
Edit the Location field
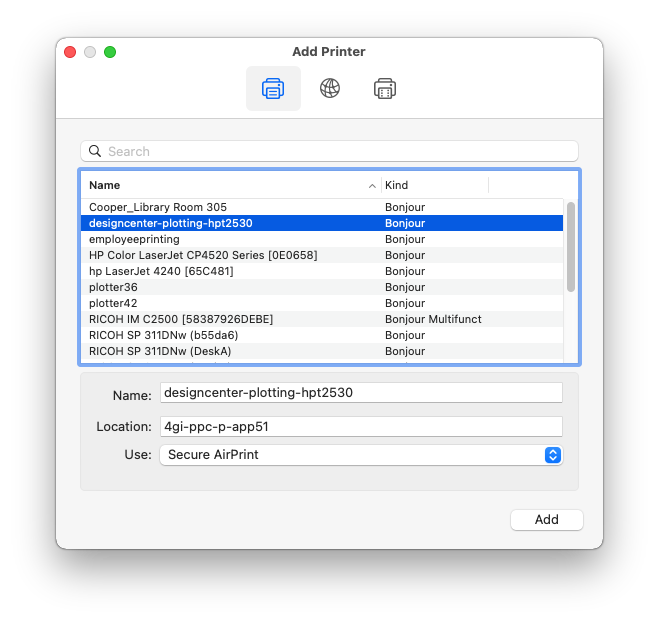(x=361, y=427)
